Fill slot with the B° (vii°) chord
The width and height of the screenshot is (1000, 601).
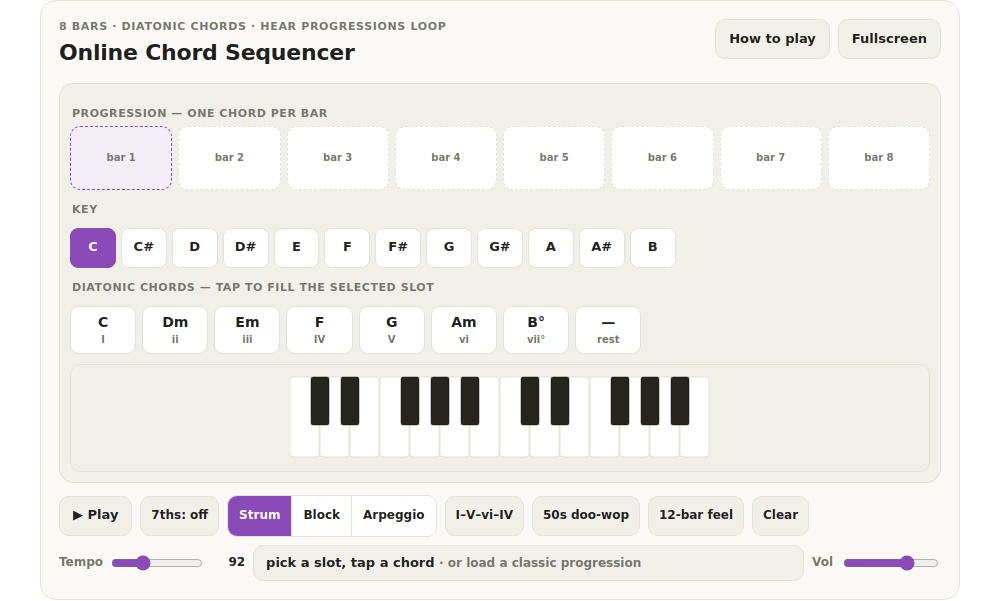pyautogui.click(x=536, y=330)
